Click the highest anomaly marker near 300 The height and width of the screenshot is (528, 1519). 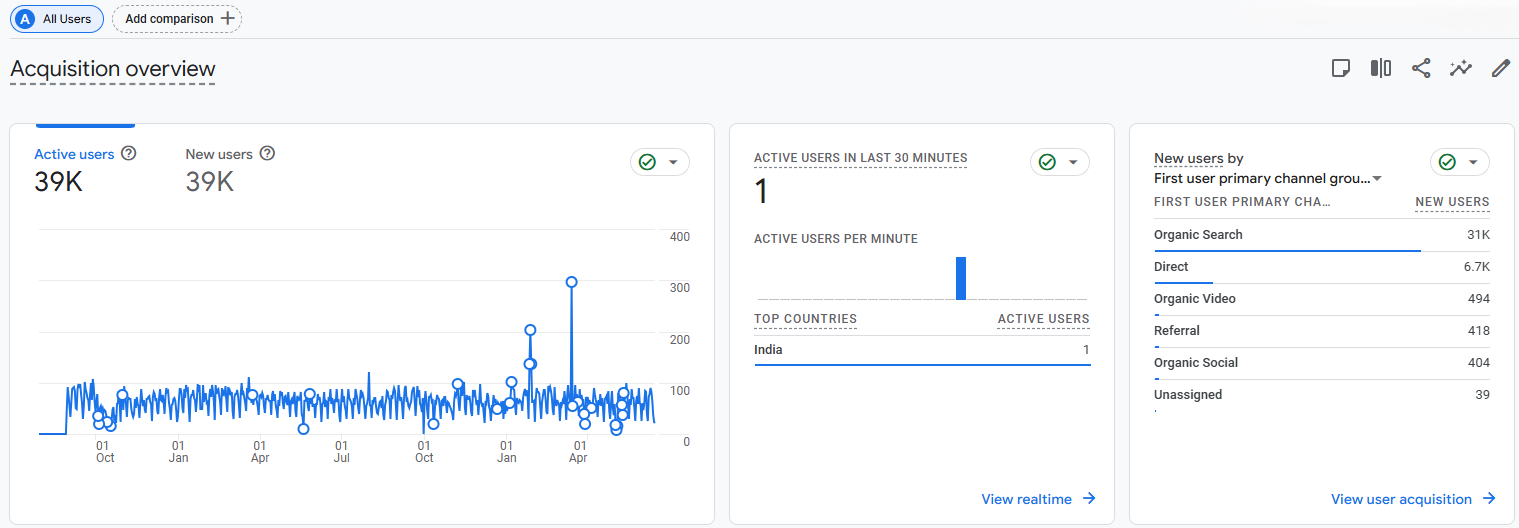pos(572,282)
